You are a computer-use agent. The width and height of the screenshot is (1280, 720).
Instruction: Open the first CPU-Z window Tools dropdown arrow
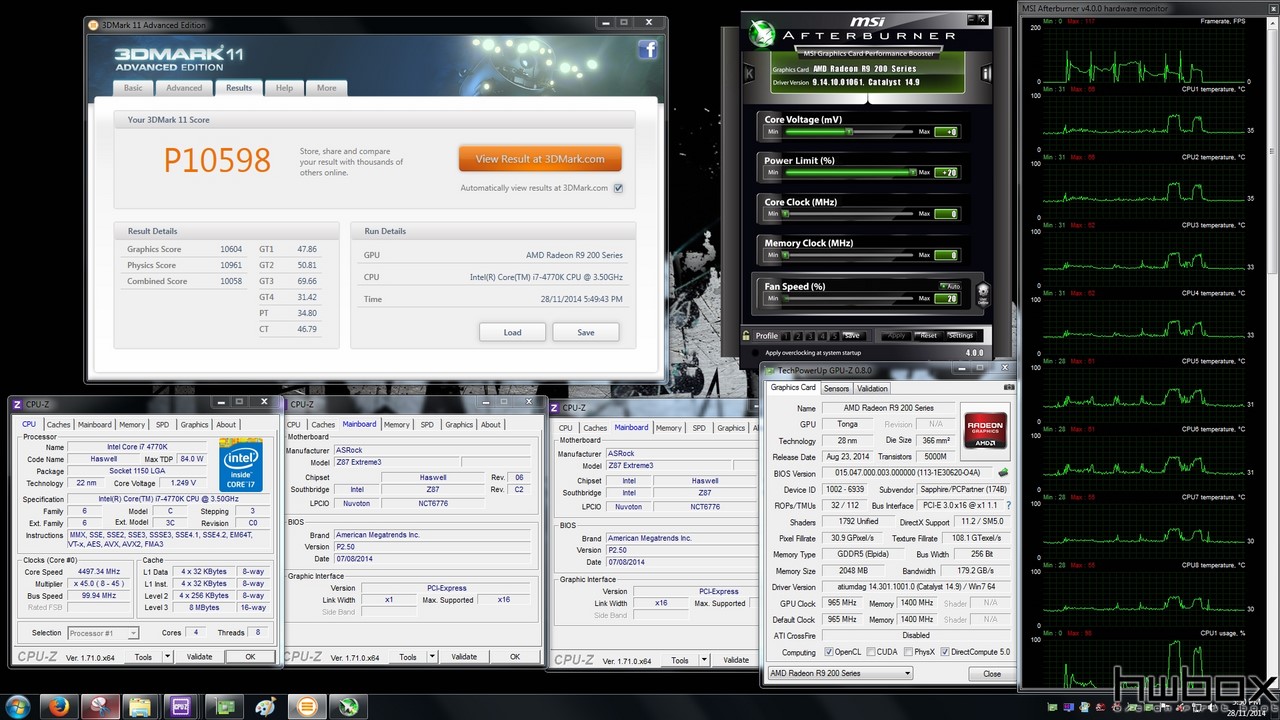coord(167,657)
